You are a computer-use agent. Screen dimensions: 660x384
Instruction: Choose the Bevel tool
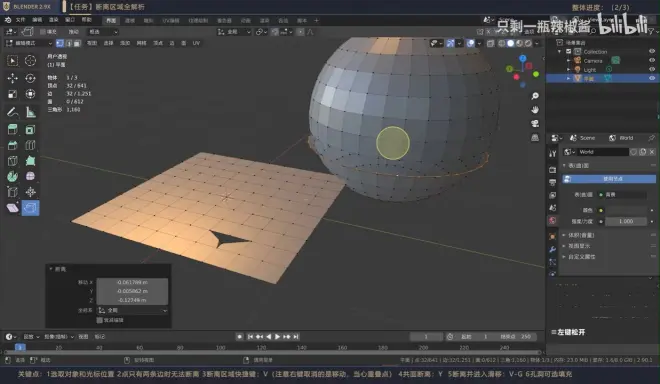click(x=12, y=145)
